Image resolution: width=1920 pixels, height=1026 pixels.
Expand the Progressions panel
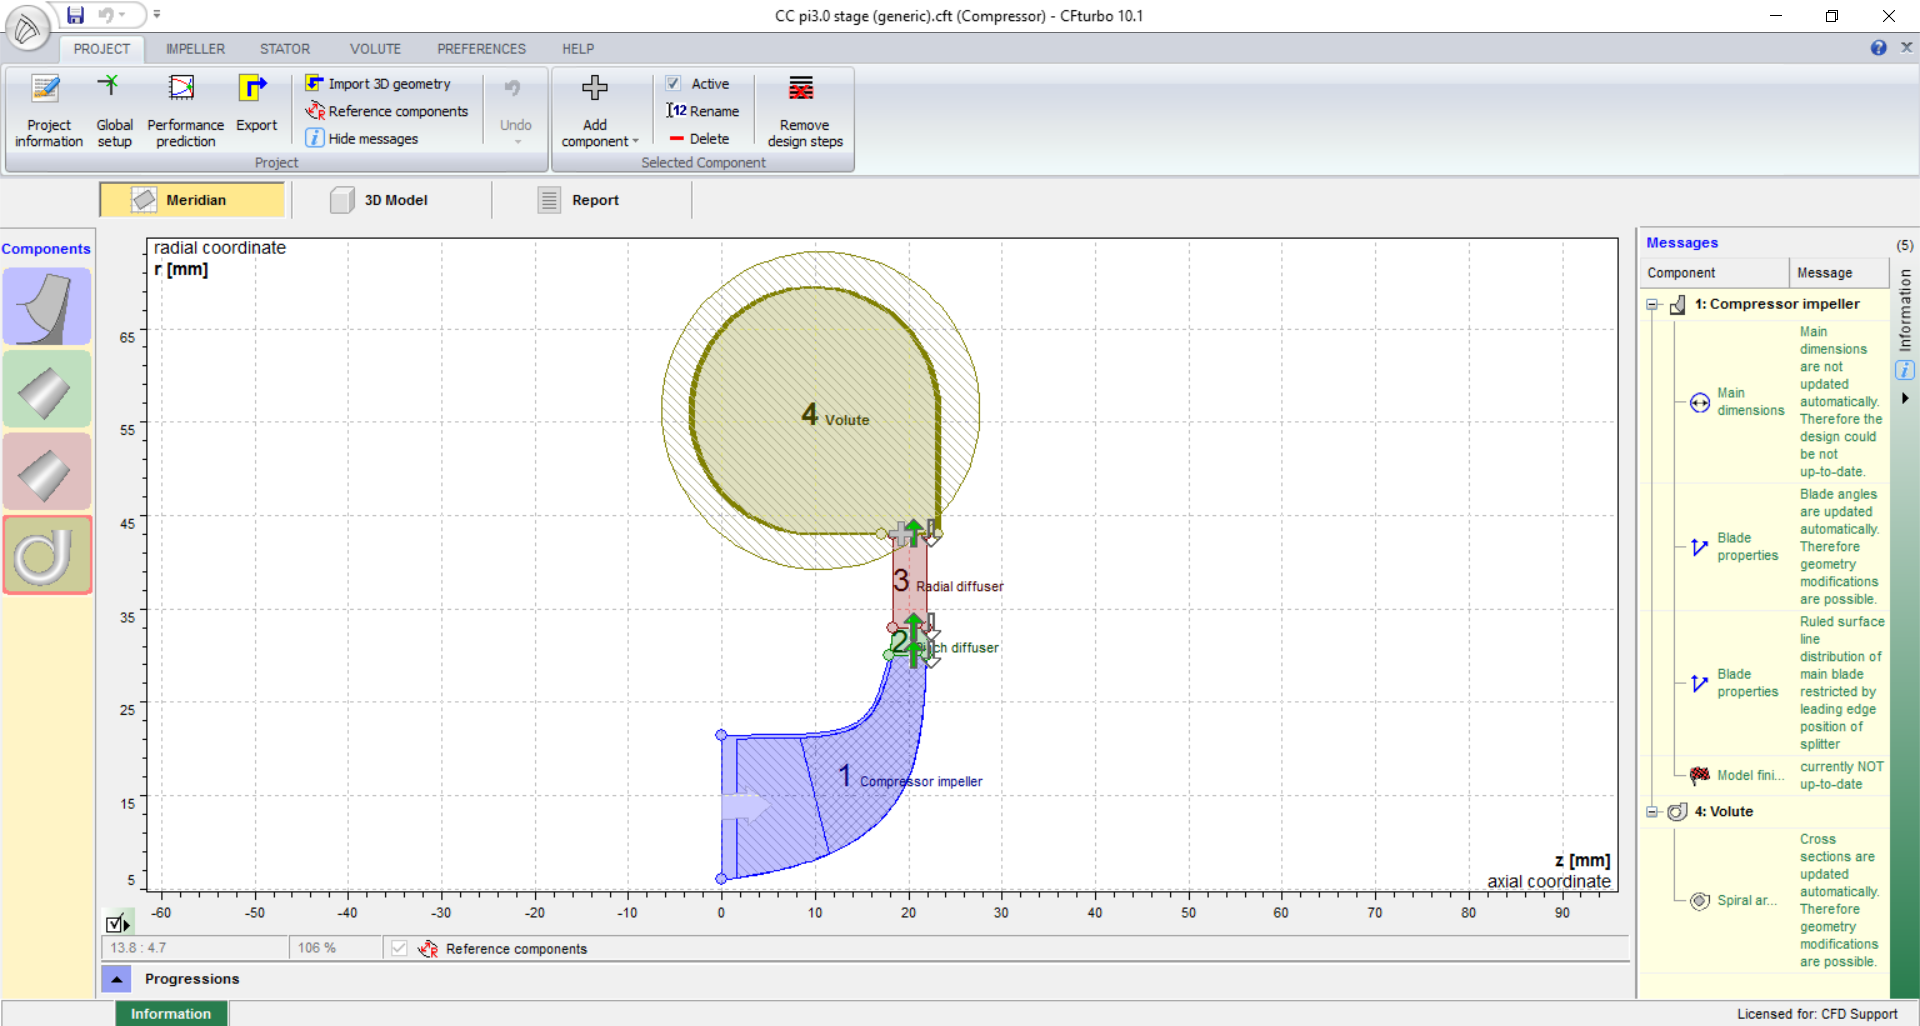117,979
